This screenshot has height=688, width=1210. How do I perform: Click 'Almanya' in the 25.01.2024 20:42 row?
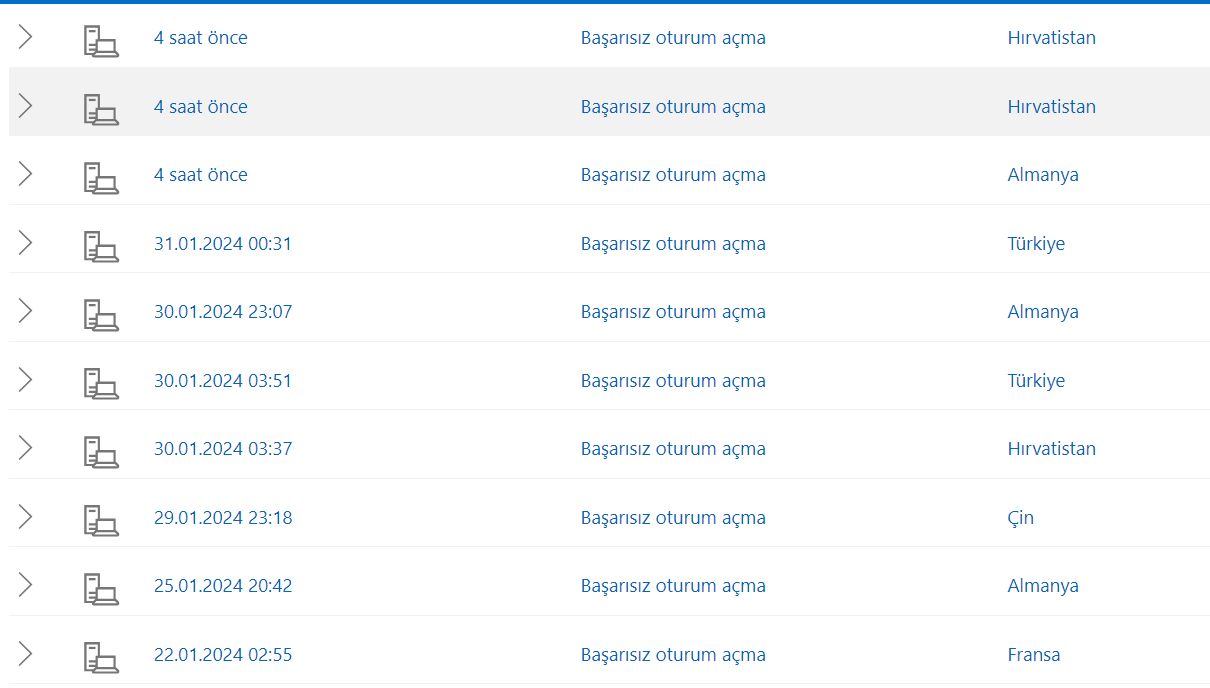coord(1043,586)
